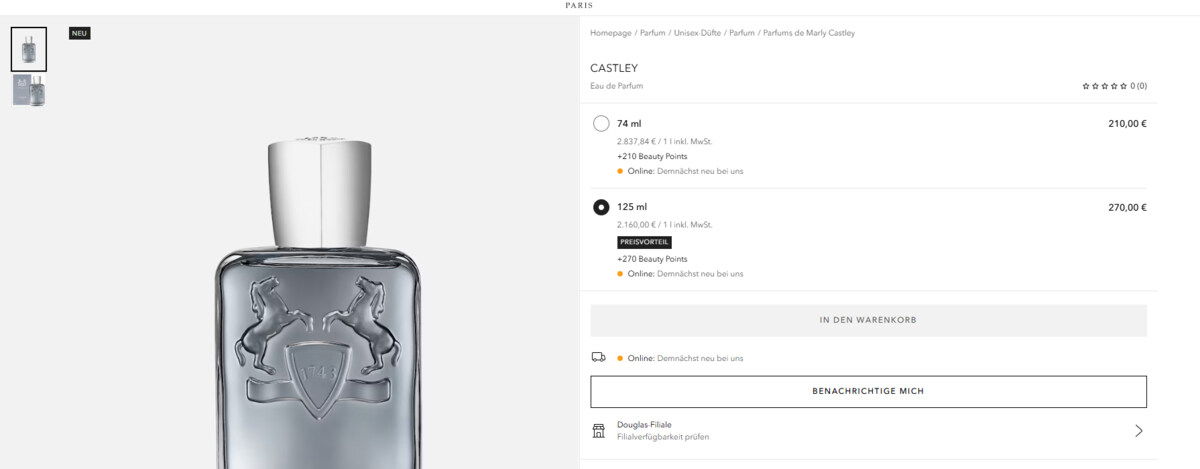Viewport: 1200px width, 469px height.
Task: Click the delivery truck icon
Action: pyautogui.click(x=598, y=357)
